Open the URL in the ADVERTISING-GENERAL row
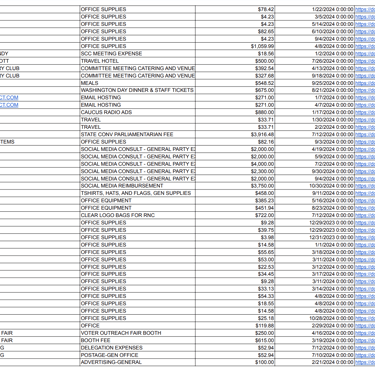Viewport: 375px width, 375px height. [x=365, y=362]
